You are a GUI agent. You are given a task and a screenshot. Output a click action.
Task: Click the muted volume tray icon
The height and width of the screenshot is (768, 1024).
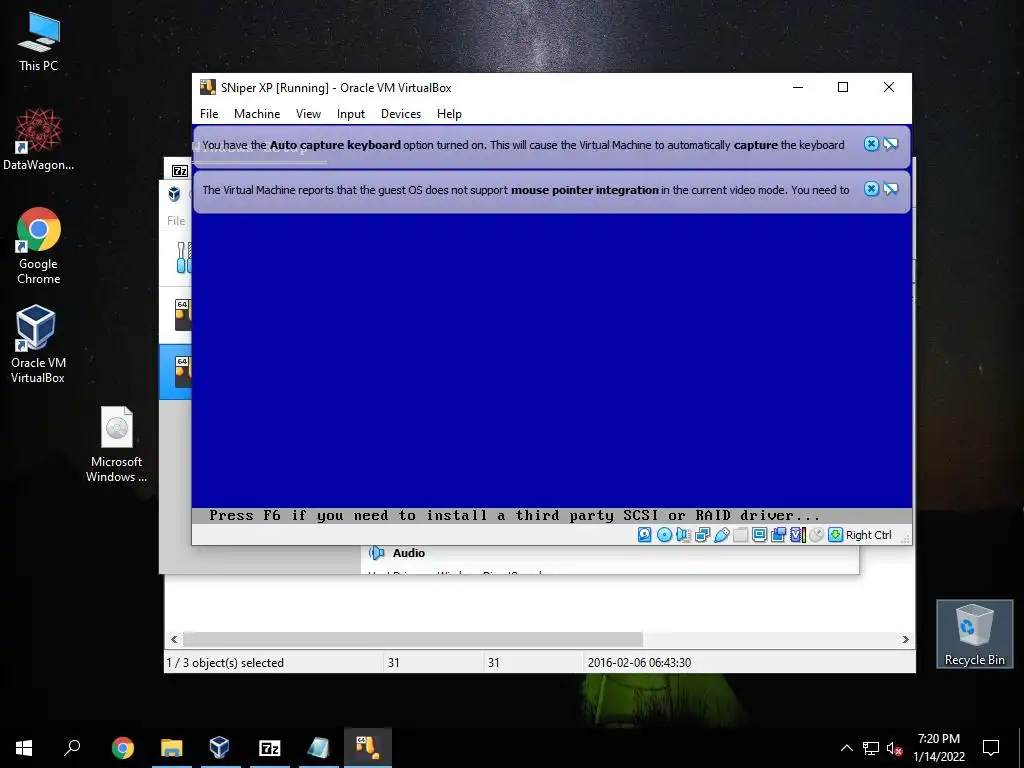pos(895,748)
